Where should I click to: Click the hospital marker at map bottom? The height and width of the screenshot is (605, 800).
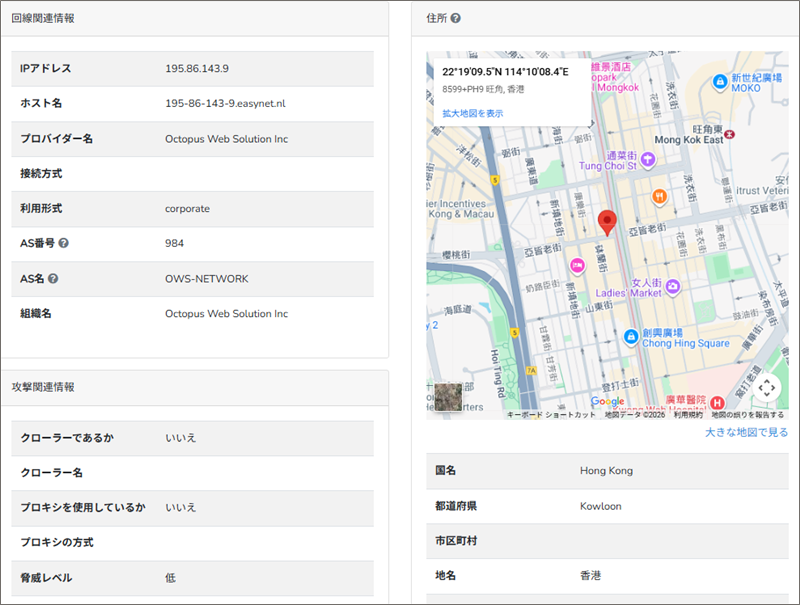pos(717,402)
